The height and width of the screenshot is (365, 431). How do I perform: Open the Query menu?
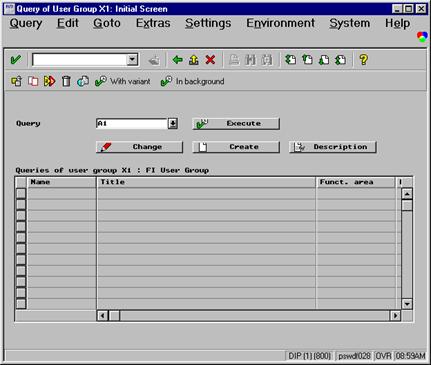(26, 23)
